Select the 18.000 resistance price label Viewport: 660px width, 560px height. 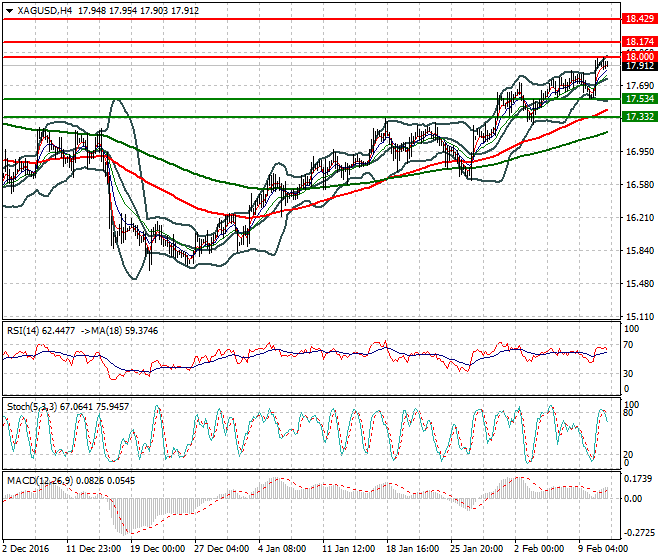pyautogui.click(x=639, y=57)
